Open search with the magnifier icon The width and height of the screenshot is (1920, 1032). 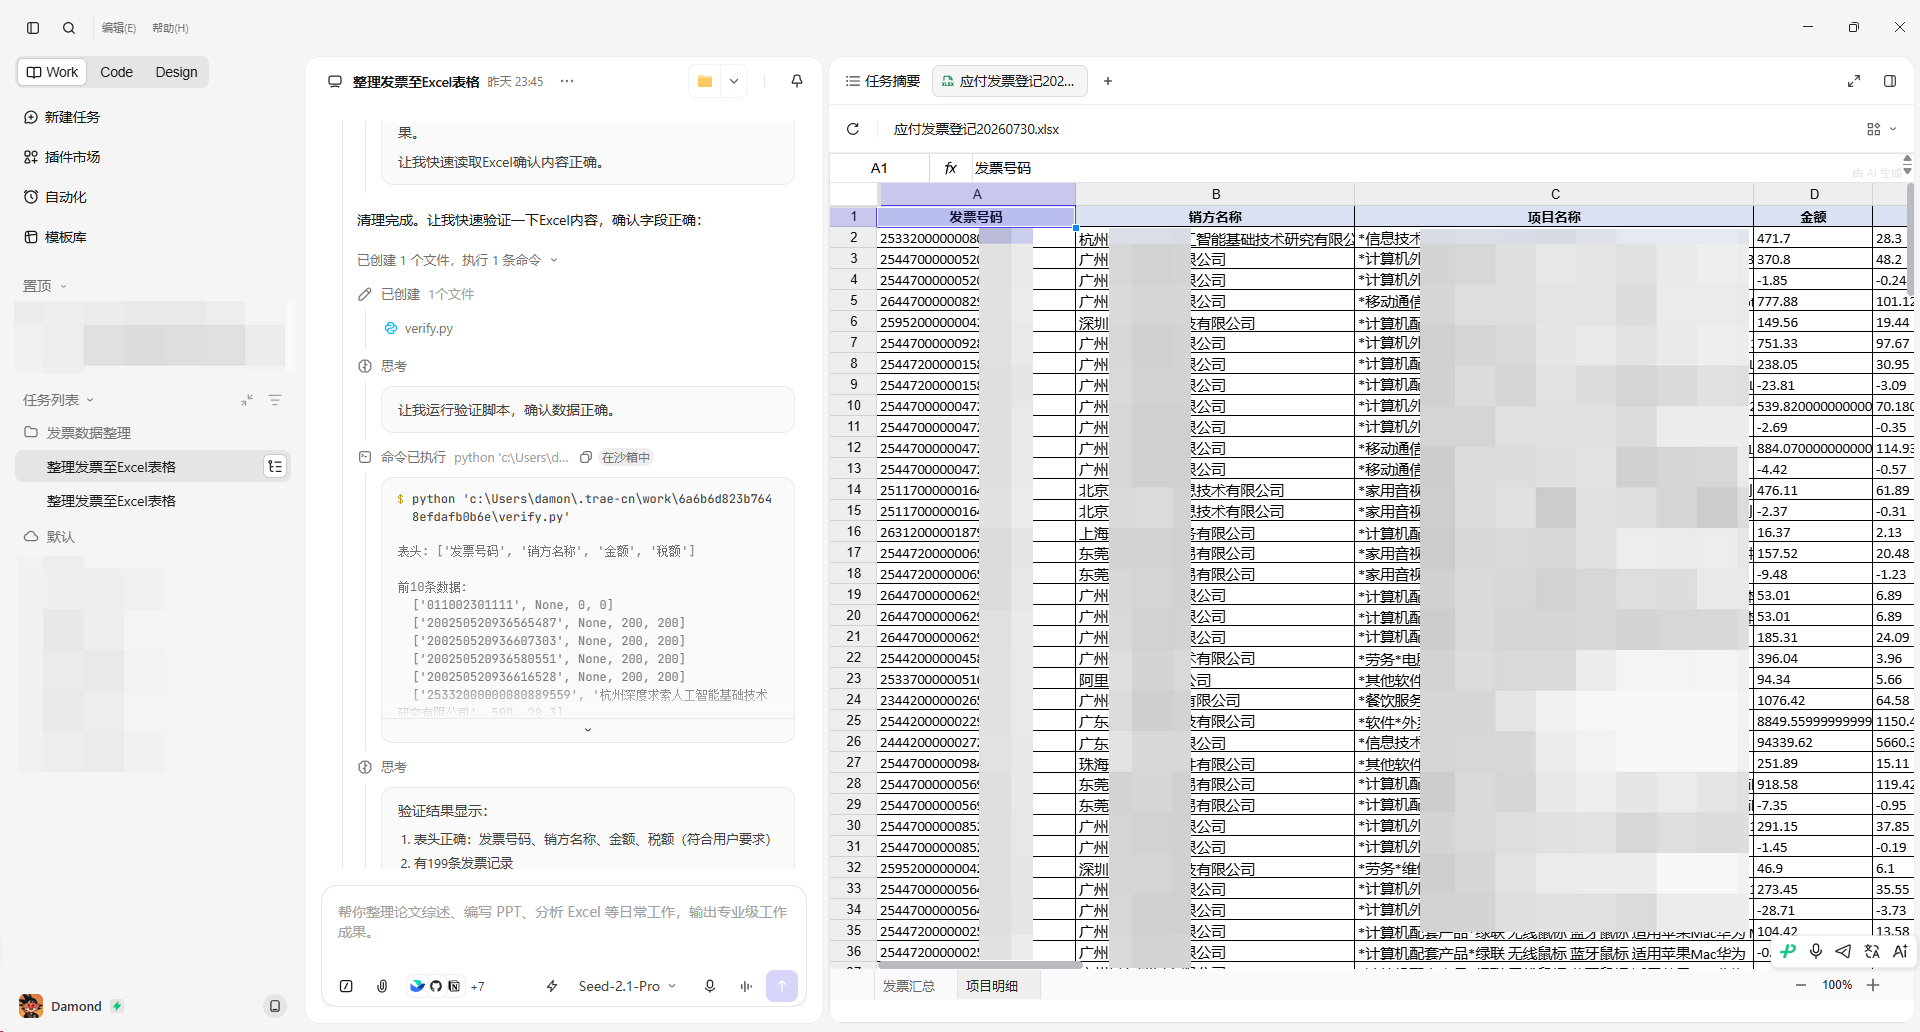tap(69, 28)
